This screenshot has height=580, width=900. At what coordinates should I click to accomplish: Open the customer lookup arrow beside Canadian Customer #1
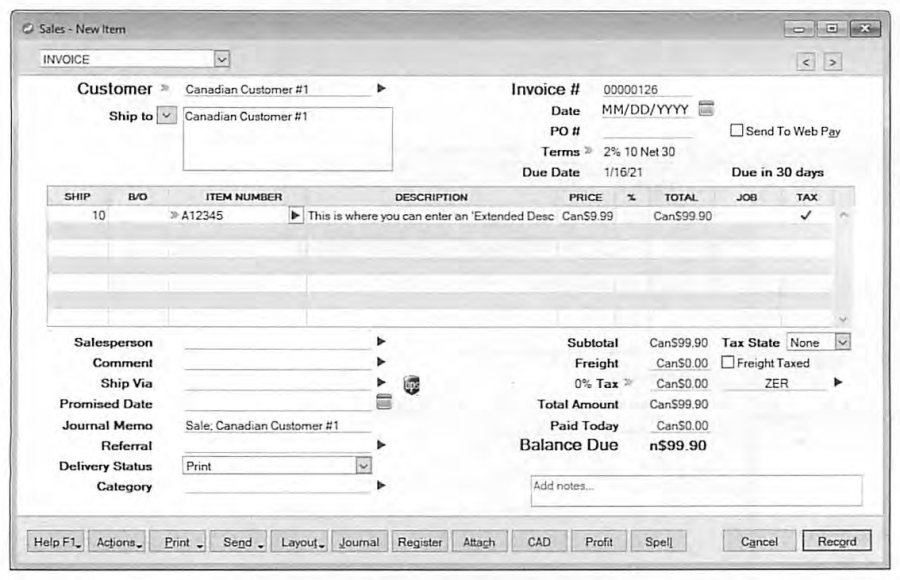(381, 88)
